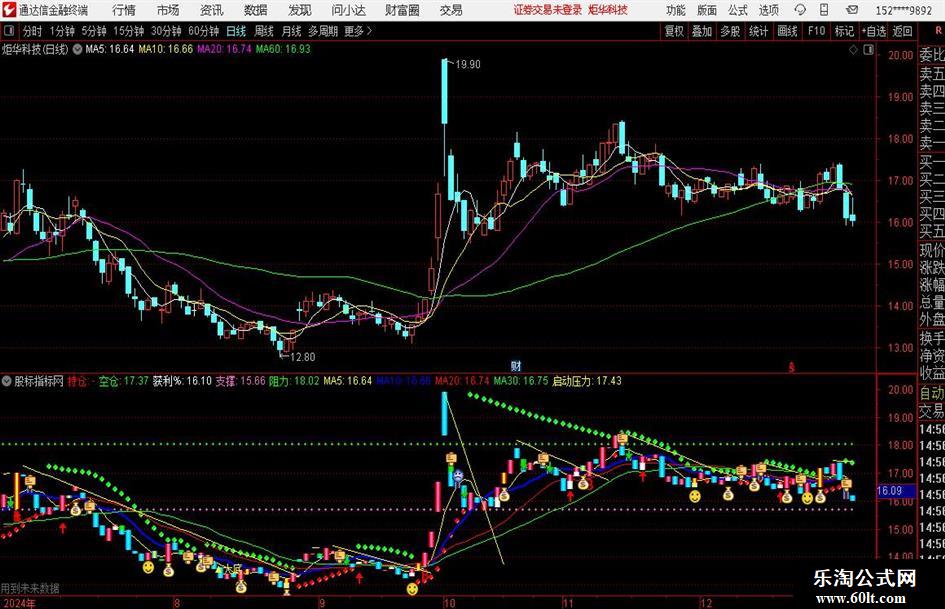Screen dimensions: 945x609
Task: Open the mail envelope icon
Action: tap(852, 10)
